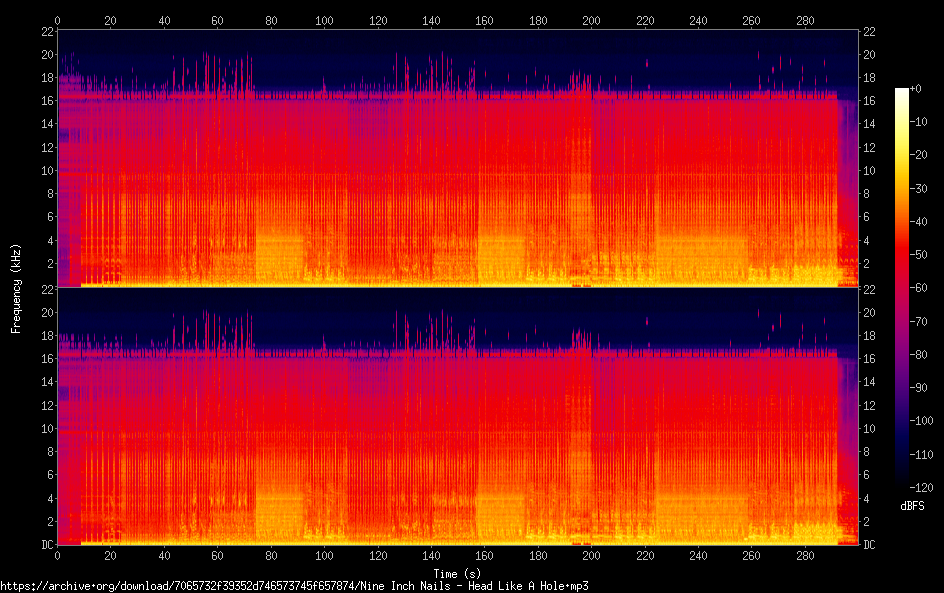The width and height of the screenshot is (944, 593).
Task: Click the "dBFS" label under the color scale
Action: pos(912,507)
